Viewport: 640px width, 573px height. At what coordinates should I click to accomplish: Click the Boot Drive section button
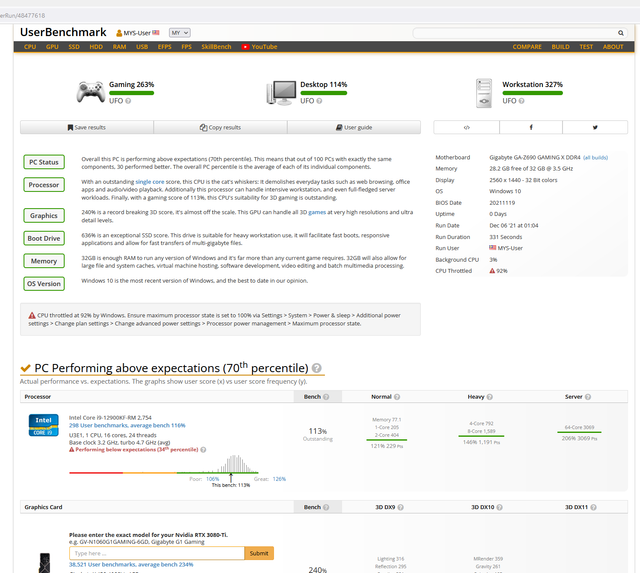pos(44,238)
